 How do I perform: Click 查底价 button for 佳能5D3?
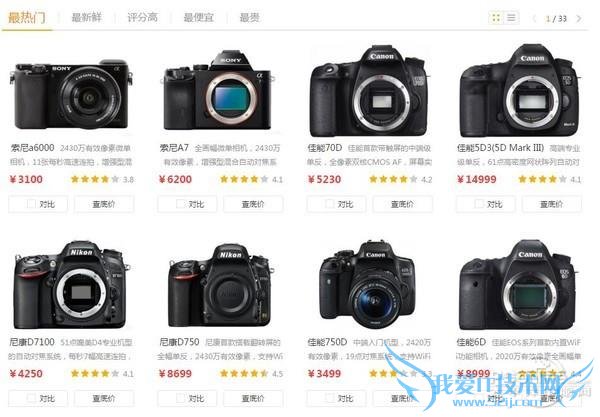(x=551, y=204)
